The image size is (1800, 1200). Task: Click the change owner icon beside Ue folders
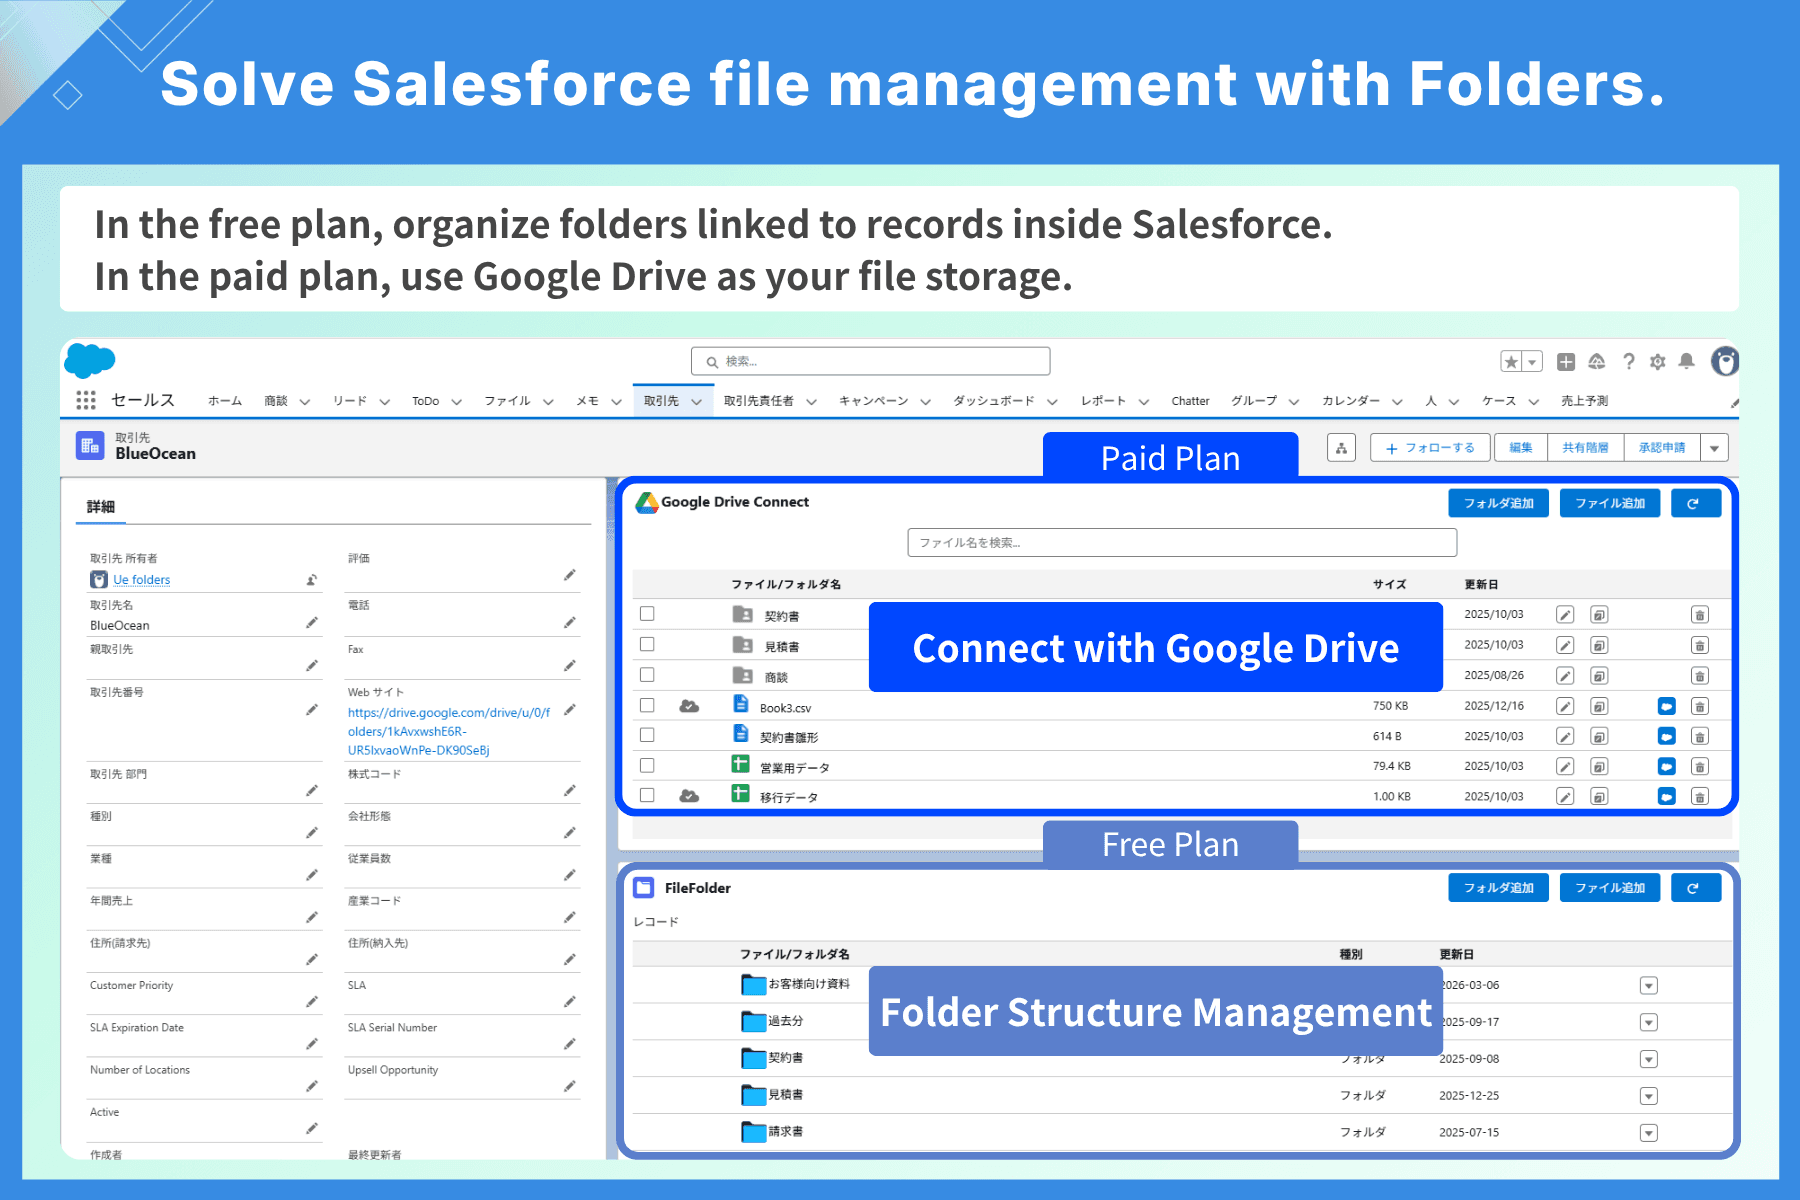tap(312, 580)
